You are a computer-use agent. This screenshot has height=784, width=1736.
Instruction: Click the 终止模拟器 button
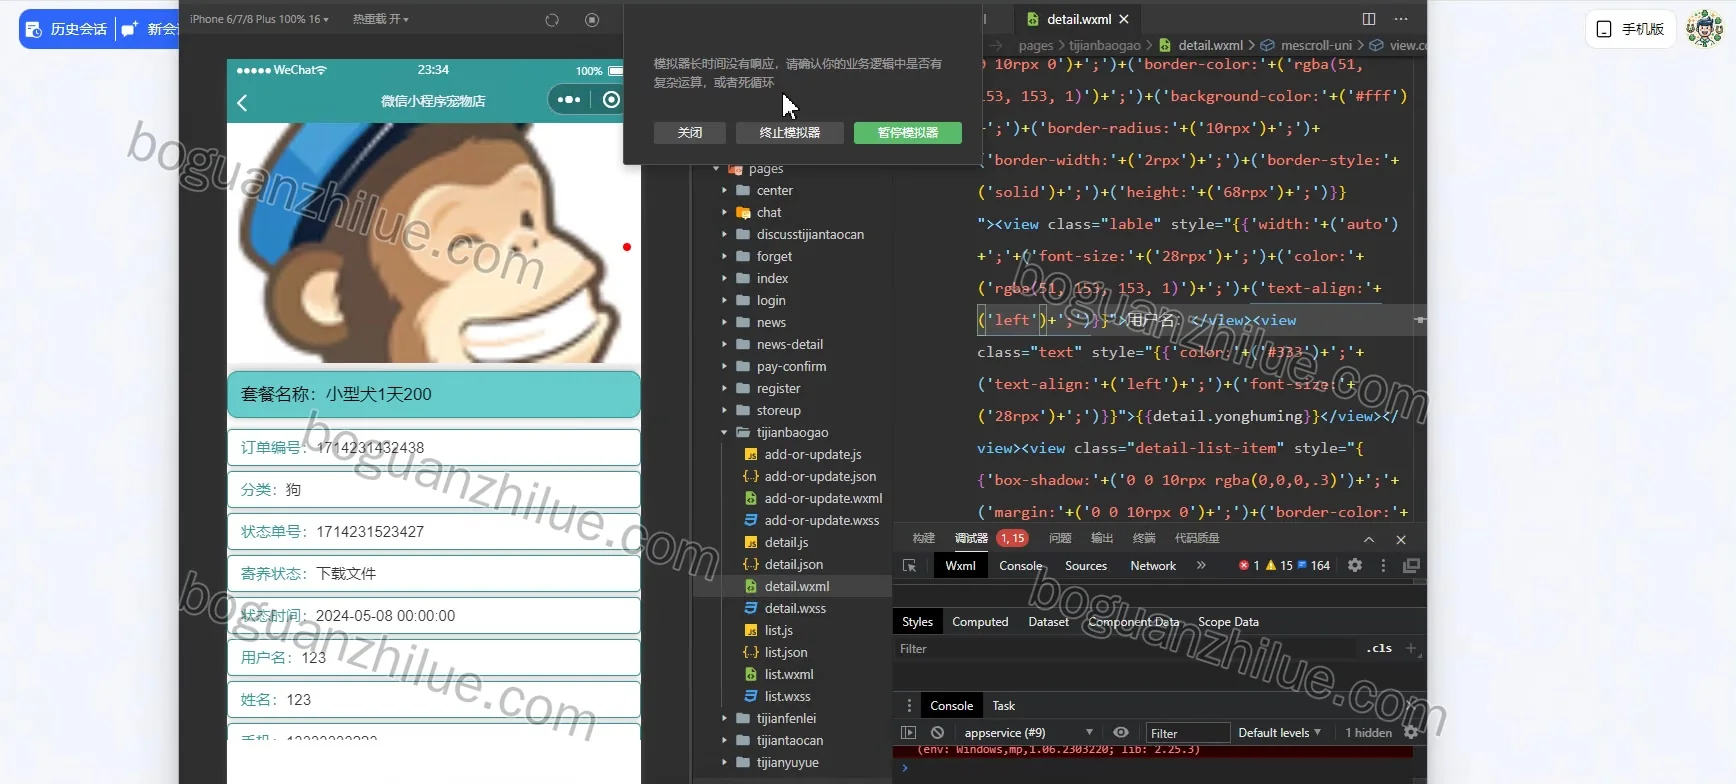(790, 133)
